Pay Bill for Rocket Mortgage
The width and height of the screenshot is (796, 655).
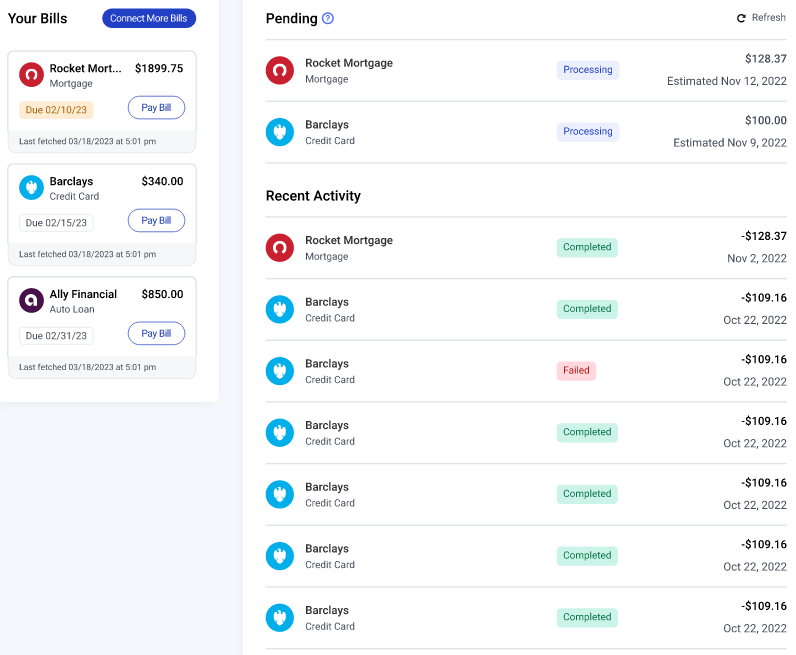pyautogui.click(x=156, y=108)
